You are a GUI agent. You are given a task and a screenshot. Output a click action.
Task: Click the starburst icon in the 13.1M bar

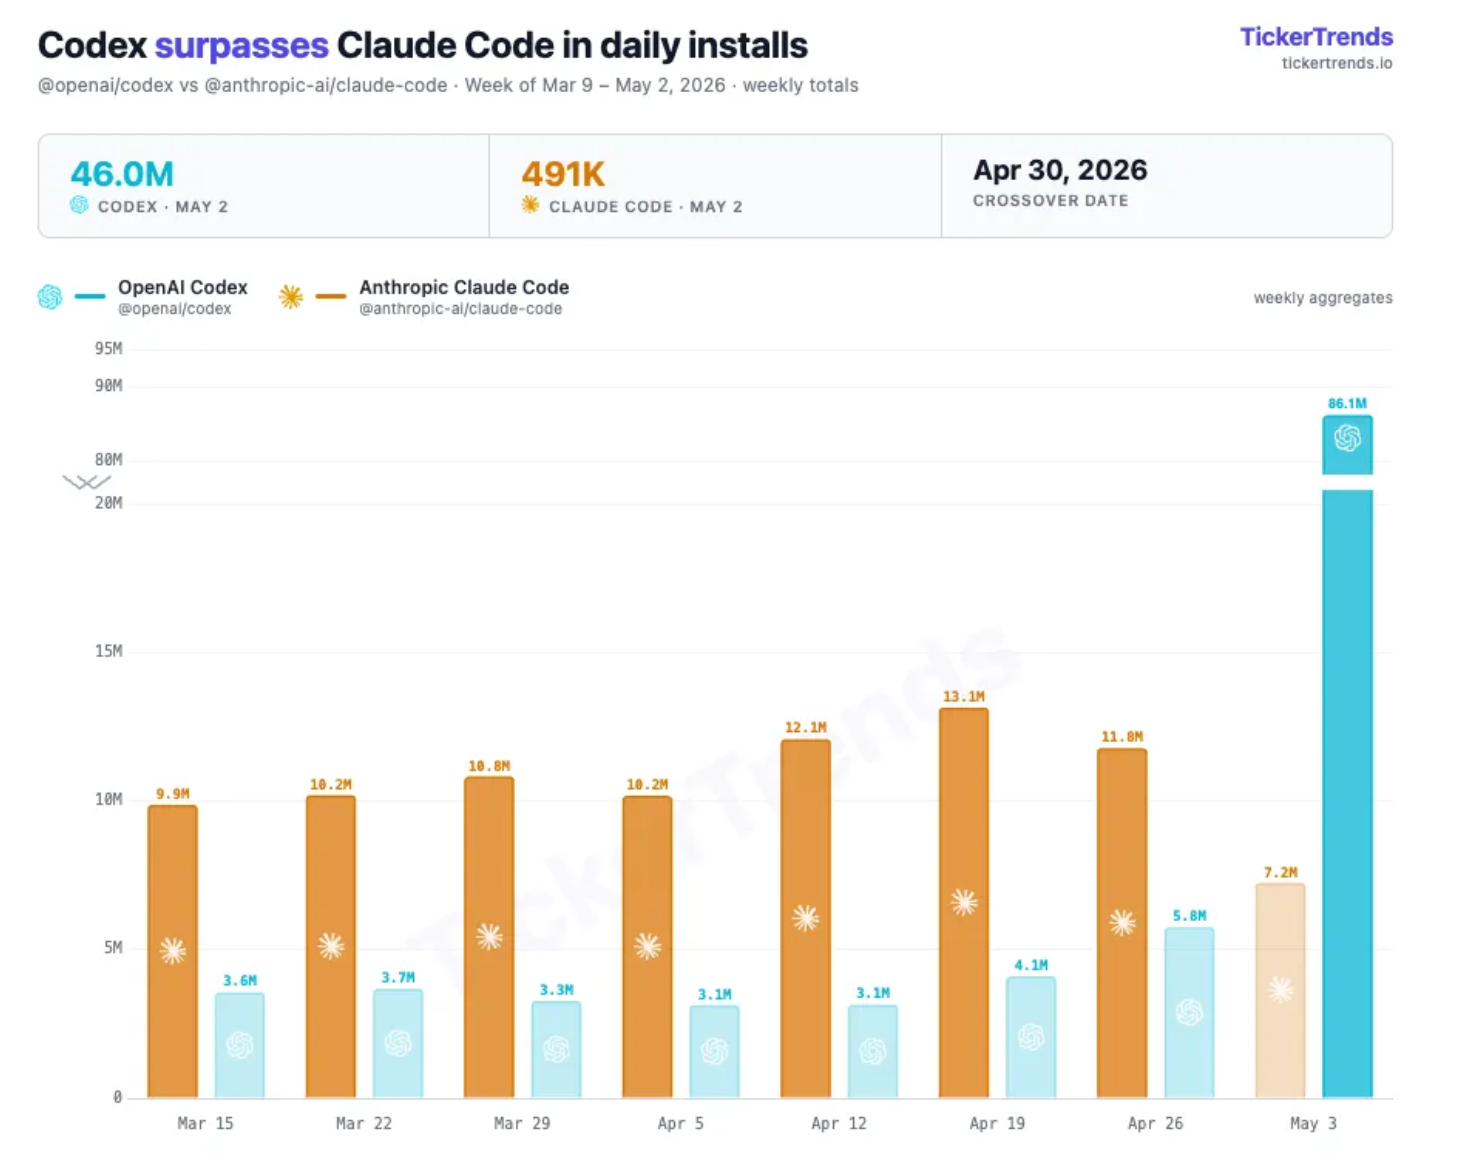964,902
